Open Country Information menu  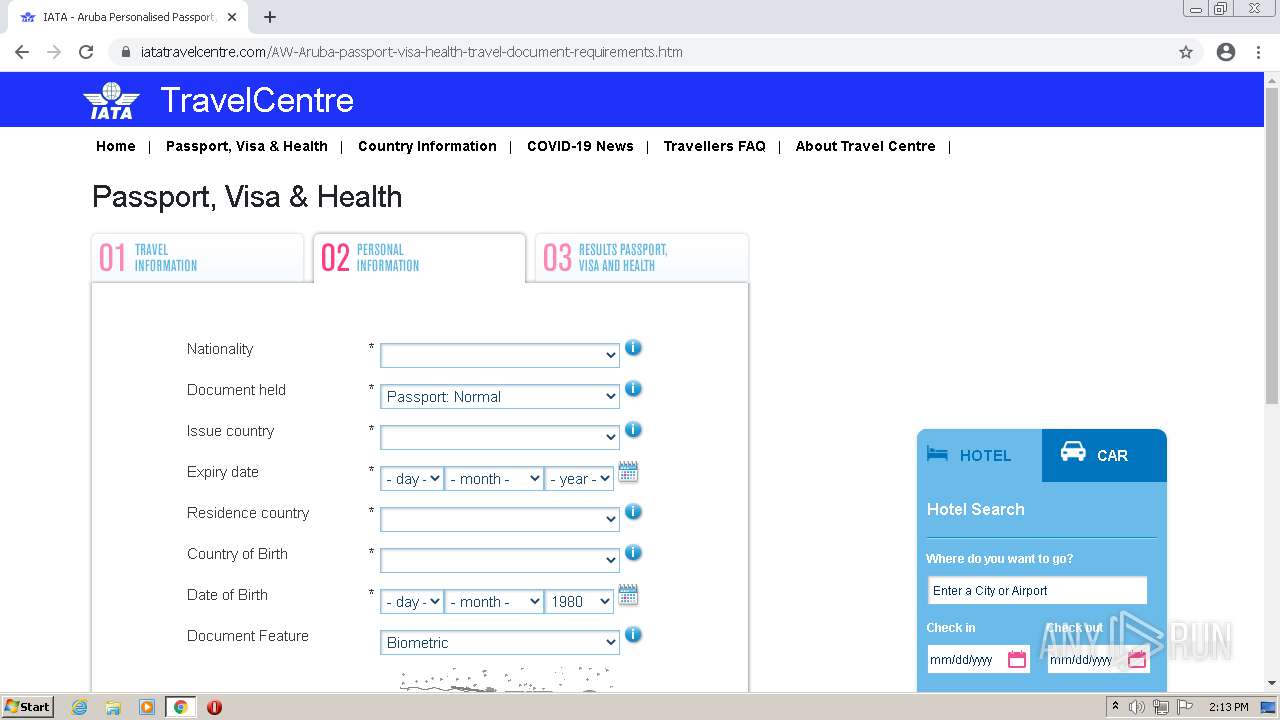click(427, 146)
